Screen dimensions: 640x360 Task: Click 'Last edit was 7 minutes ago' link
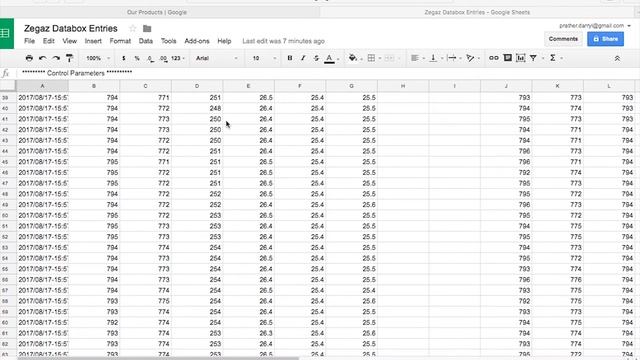[283, 41]
